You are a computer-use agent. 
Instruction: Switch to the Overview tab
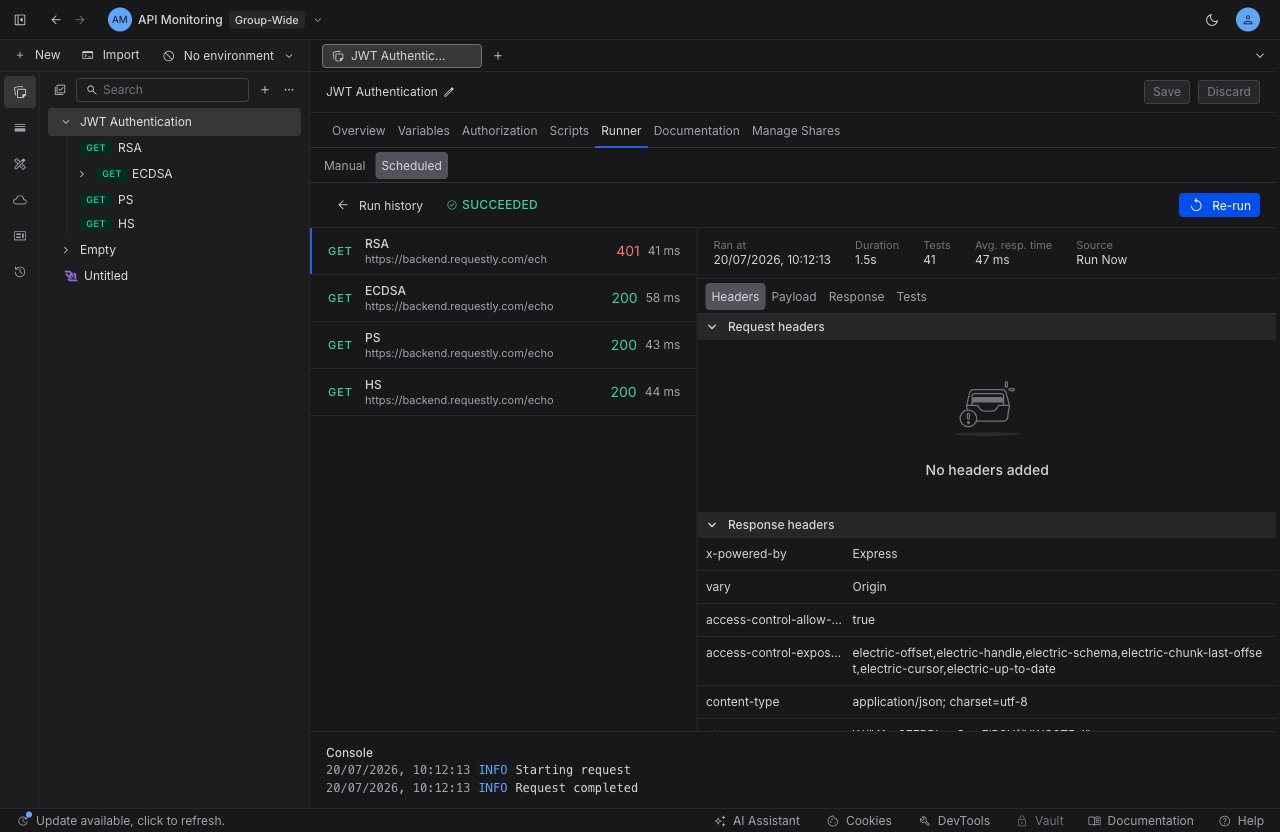coord(358,131)
